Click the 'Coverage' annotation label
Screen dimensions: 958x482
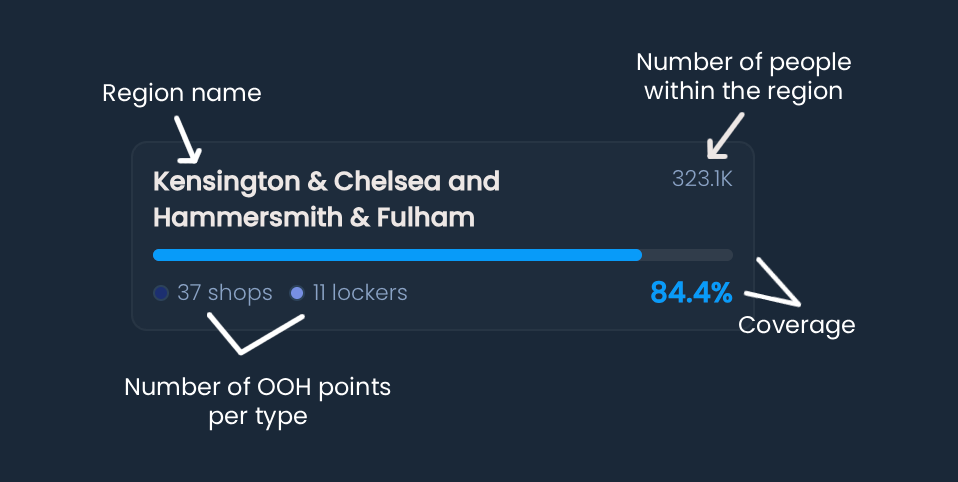click(796, 325)
